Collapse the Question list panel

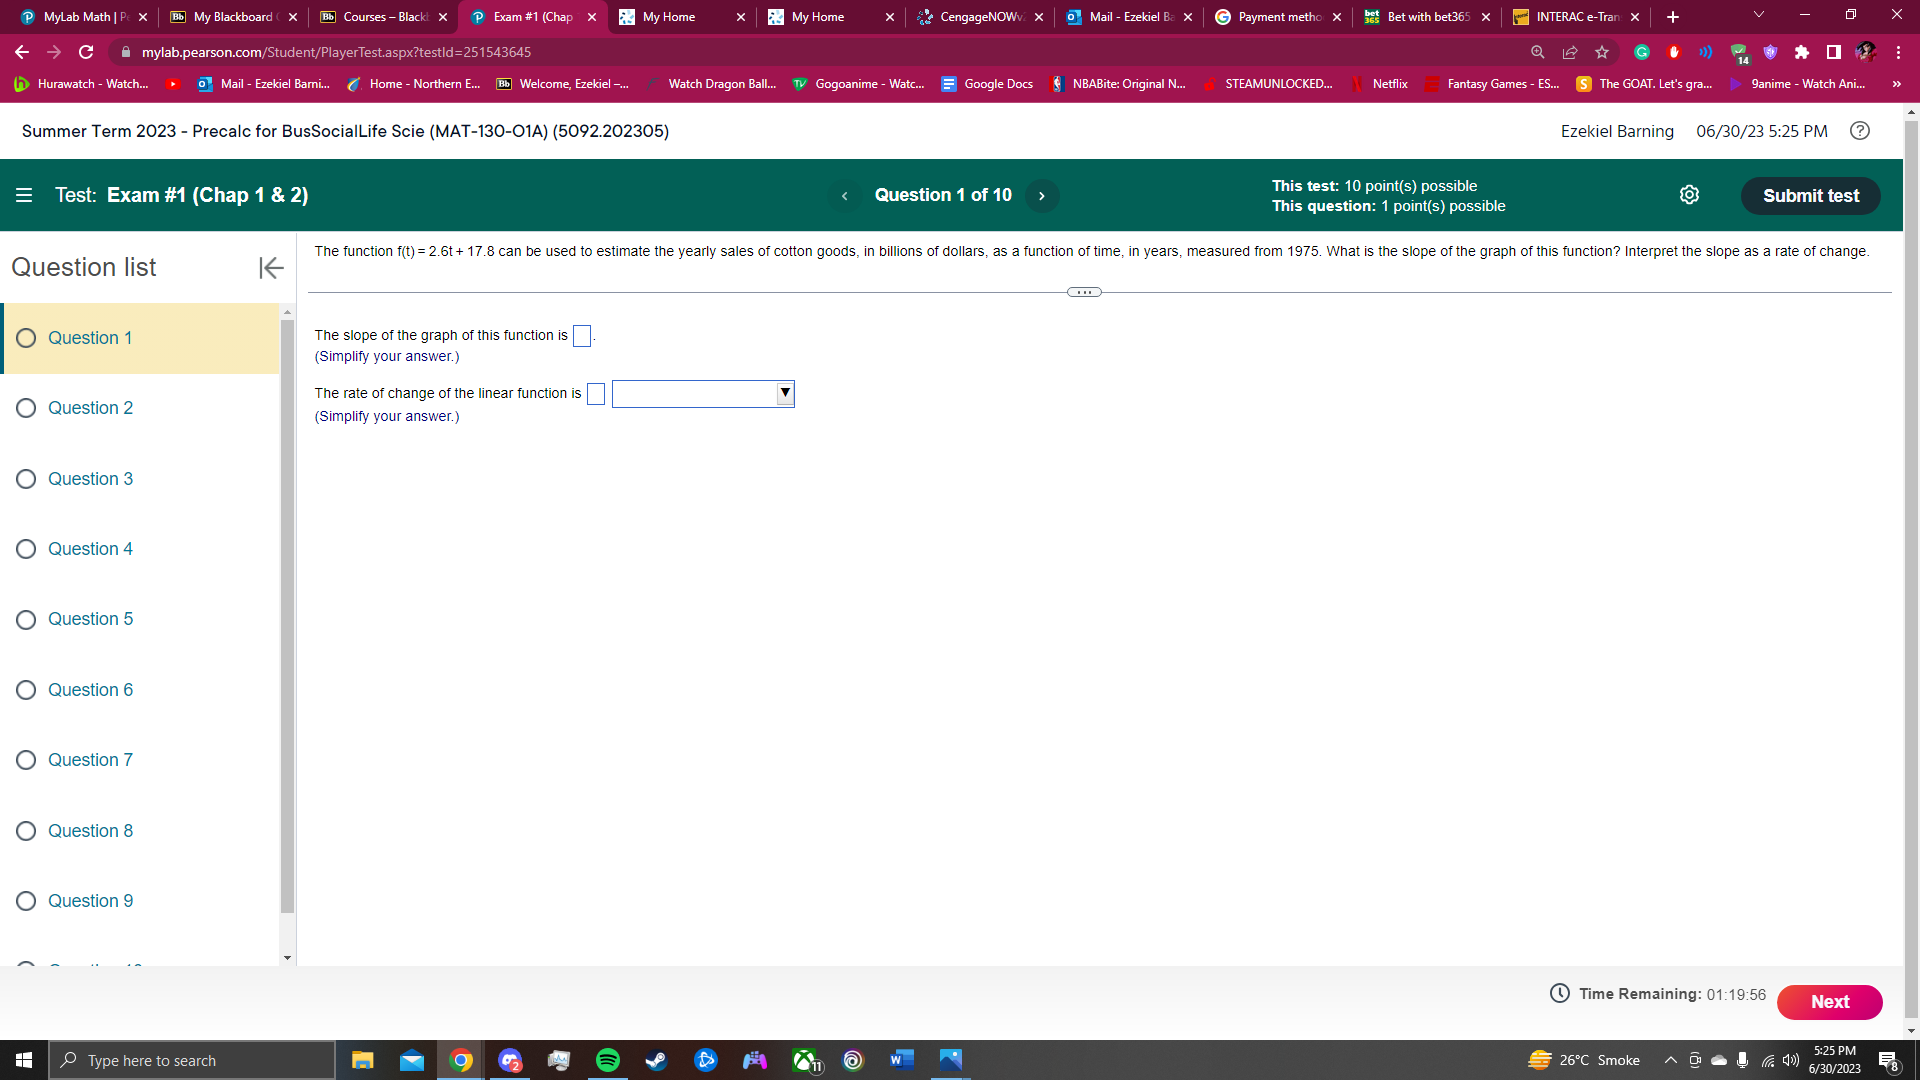[270, 267]
